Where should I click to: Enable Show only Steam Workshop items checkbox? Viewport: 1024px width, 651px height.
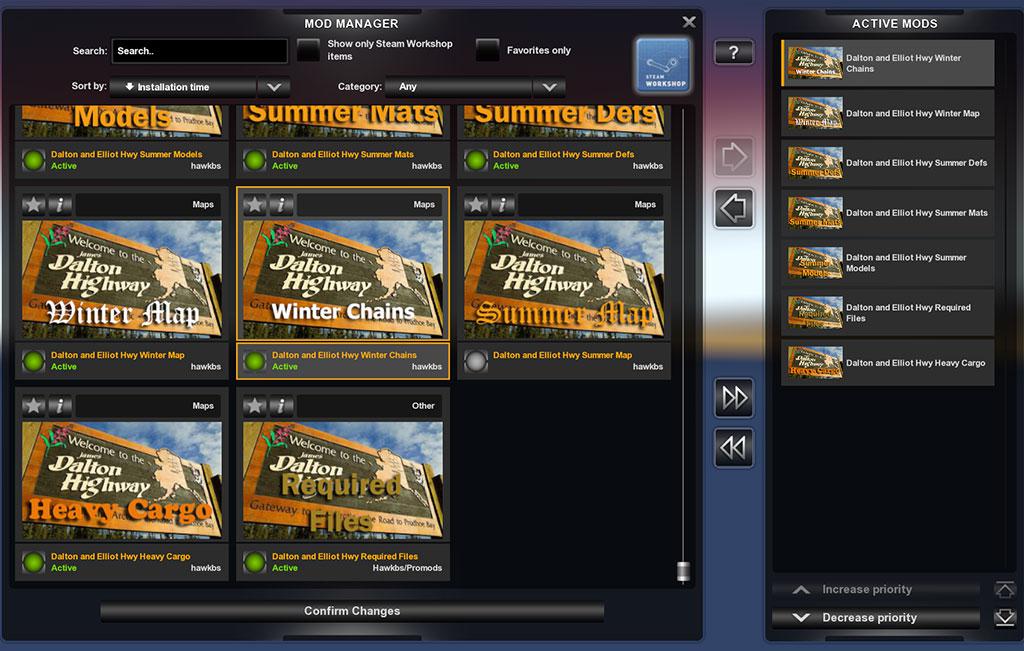(x=309, y=50)
